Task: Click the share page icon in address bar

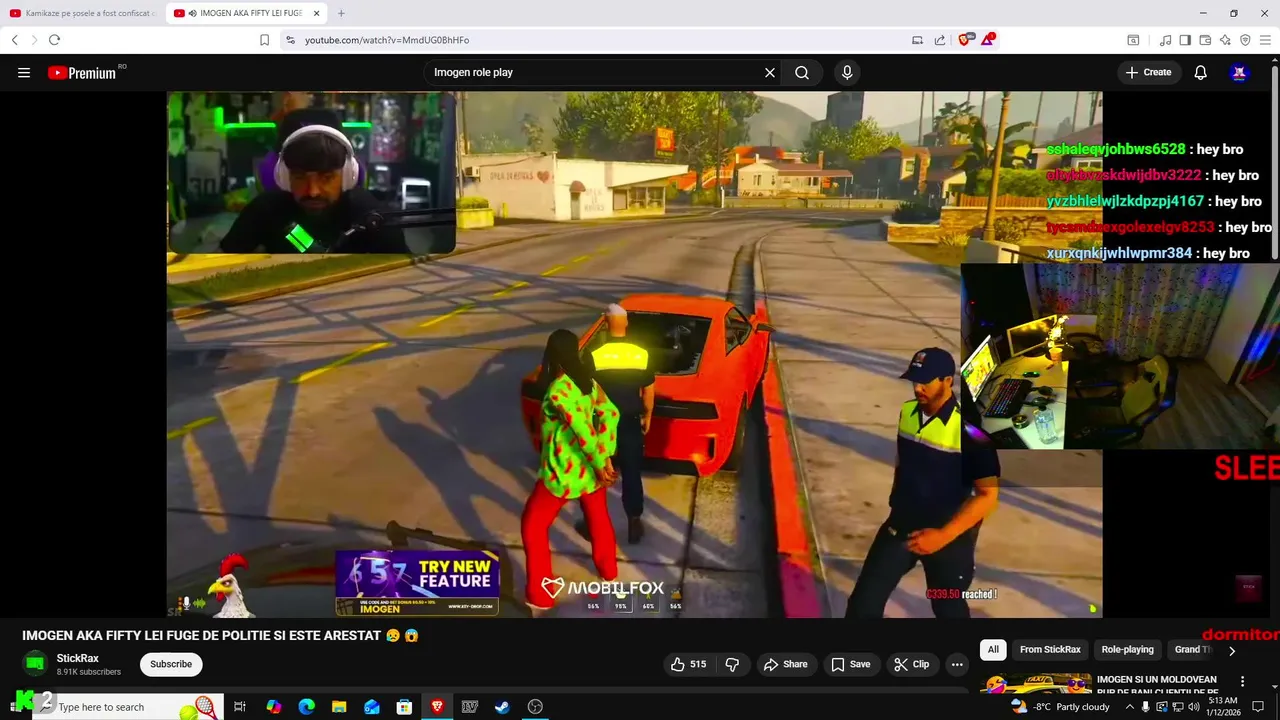Action: coord(940,40)
